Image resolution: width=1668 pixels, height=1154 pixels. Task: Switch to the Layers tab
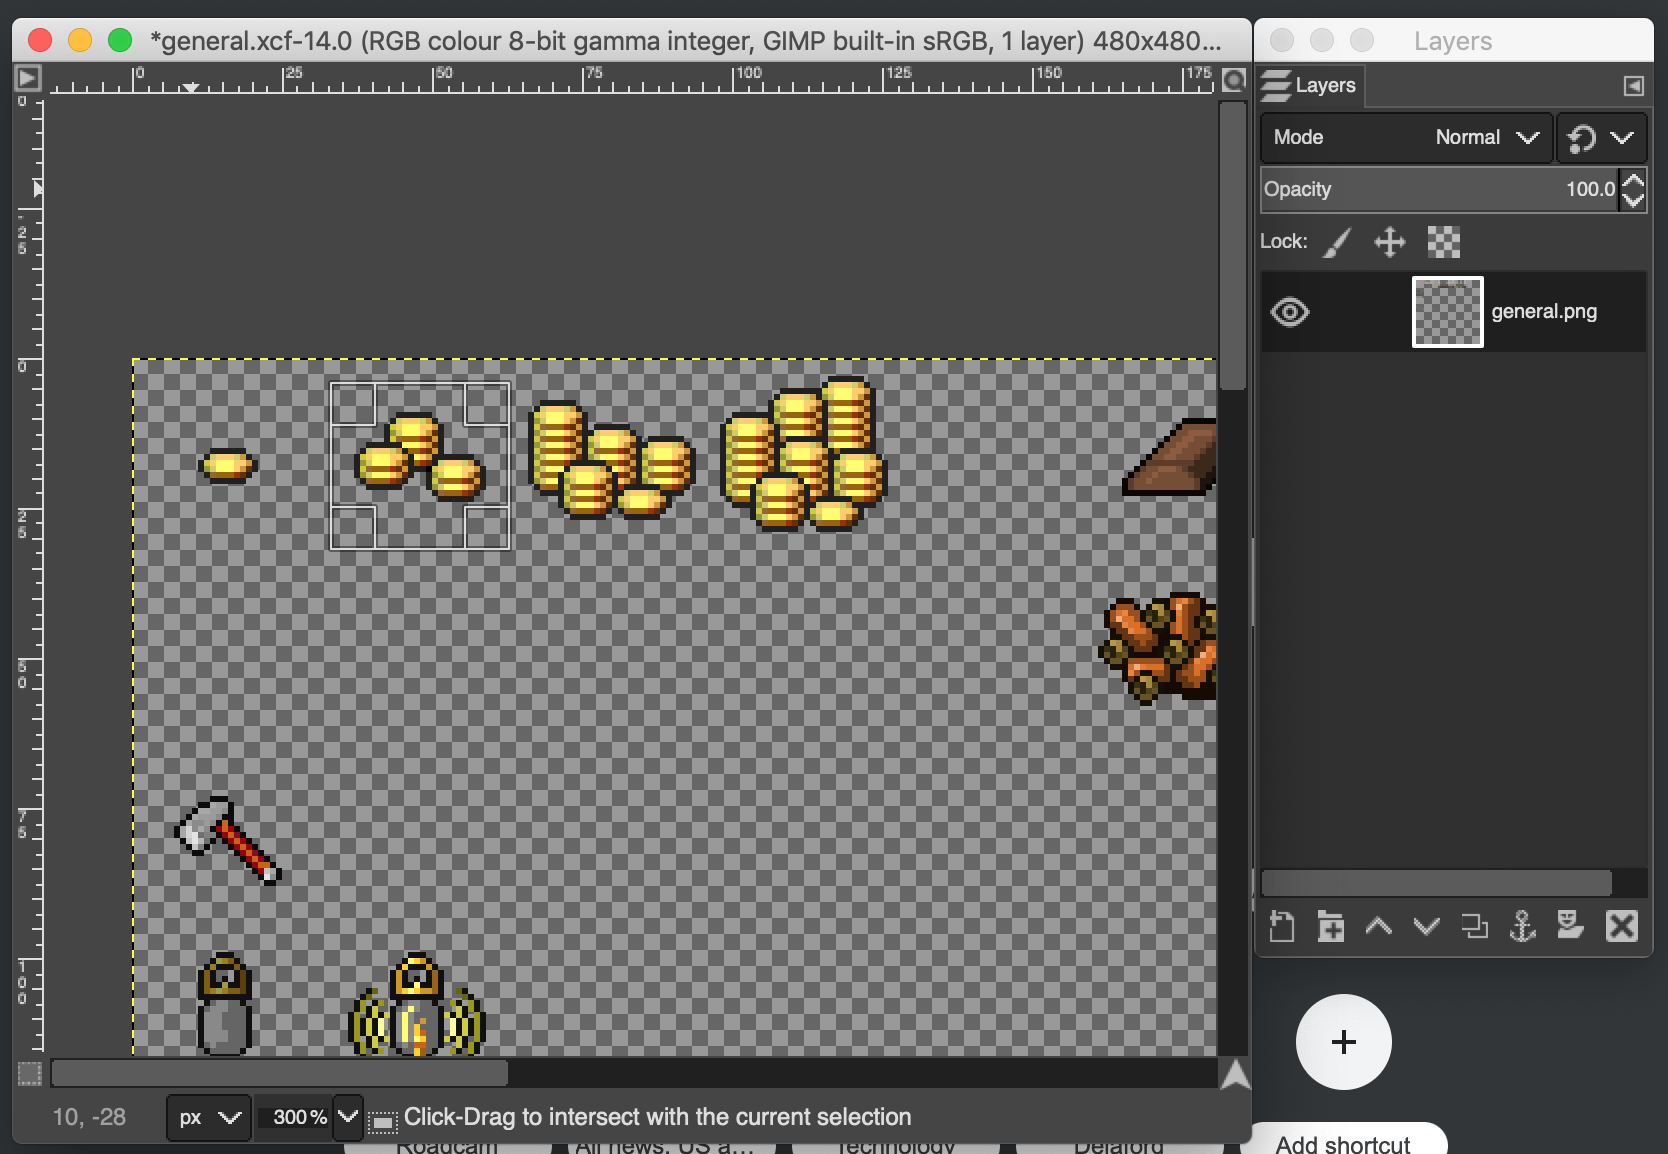(x=1310, y=85)
